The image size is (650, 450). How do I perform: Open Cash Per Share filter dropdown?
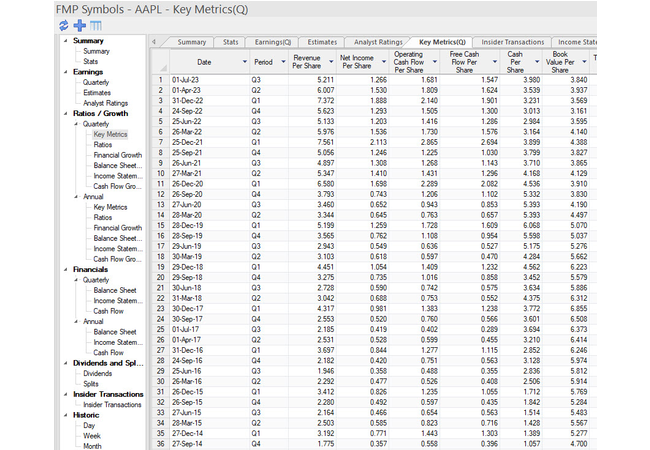tap(537, 62)
